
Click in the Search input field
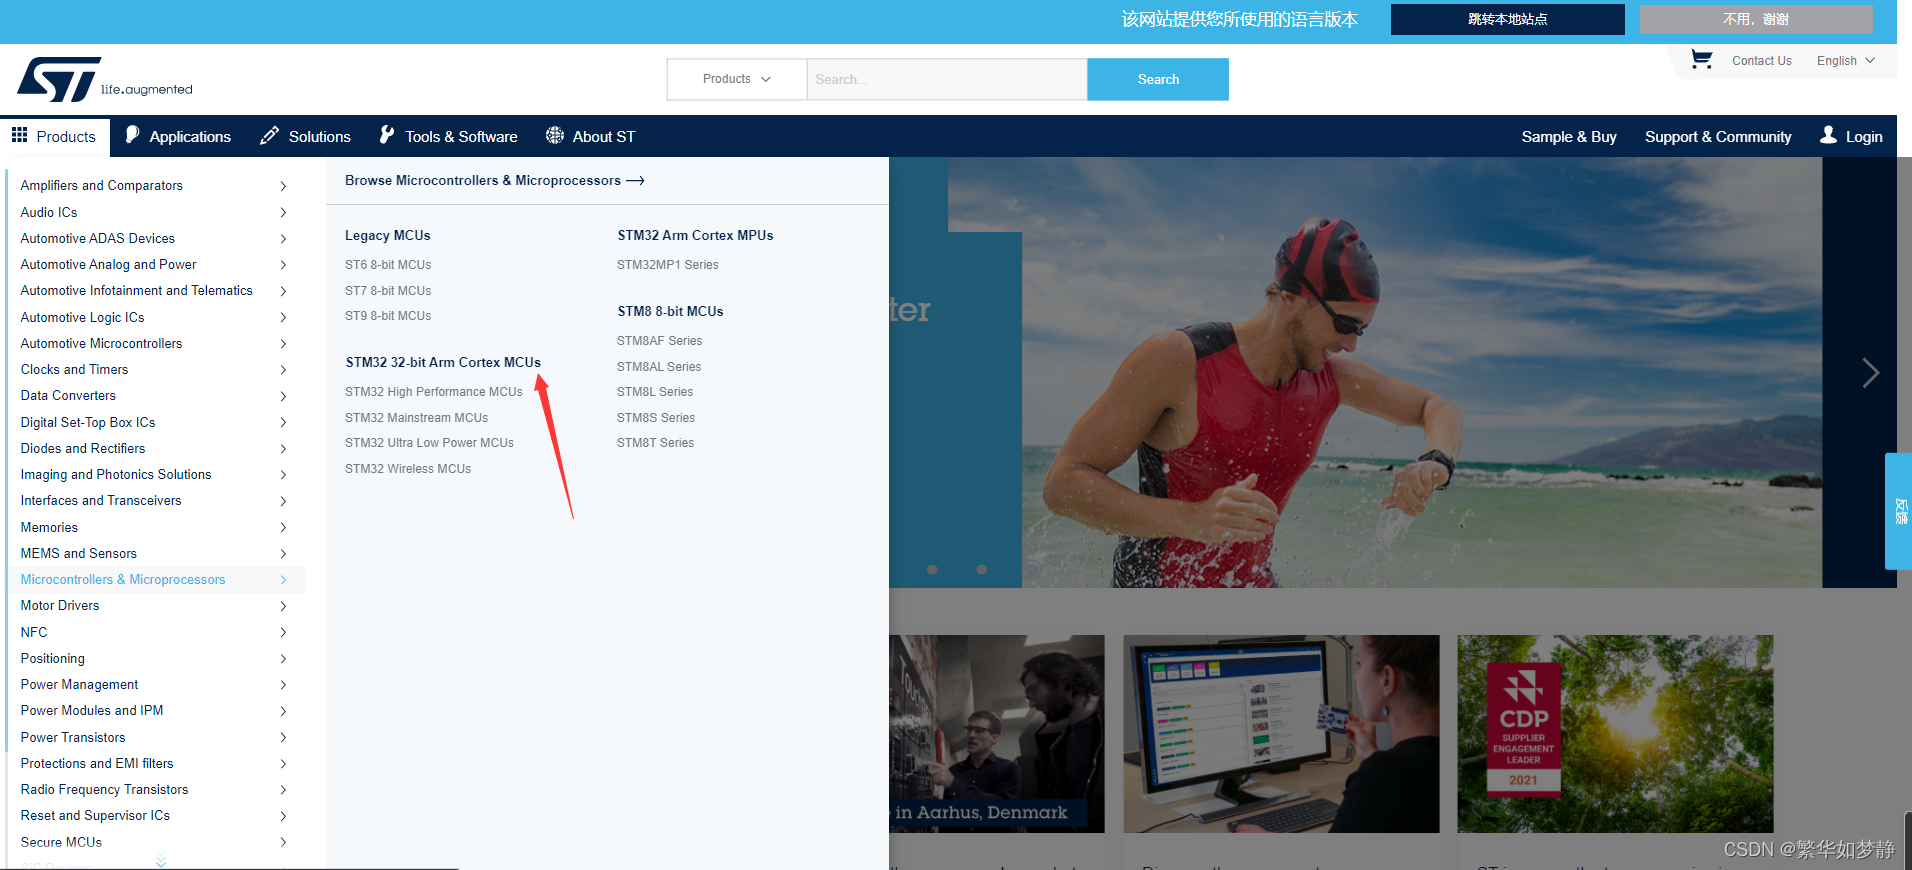[x=946, y=79]
